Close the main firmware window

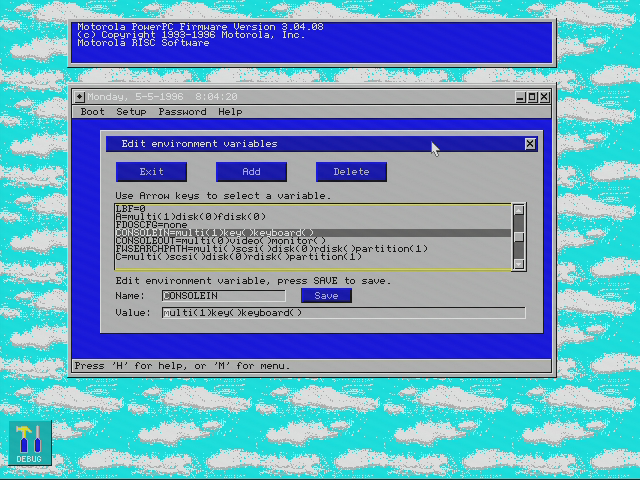(544, 97)
